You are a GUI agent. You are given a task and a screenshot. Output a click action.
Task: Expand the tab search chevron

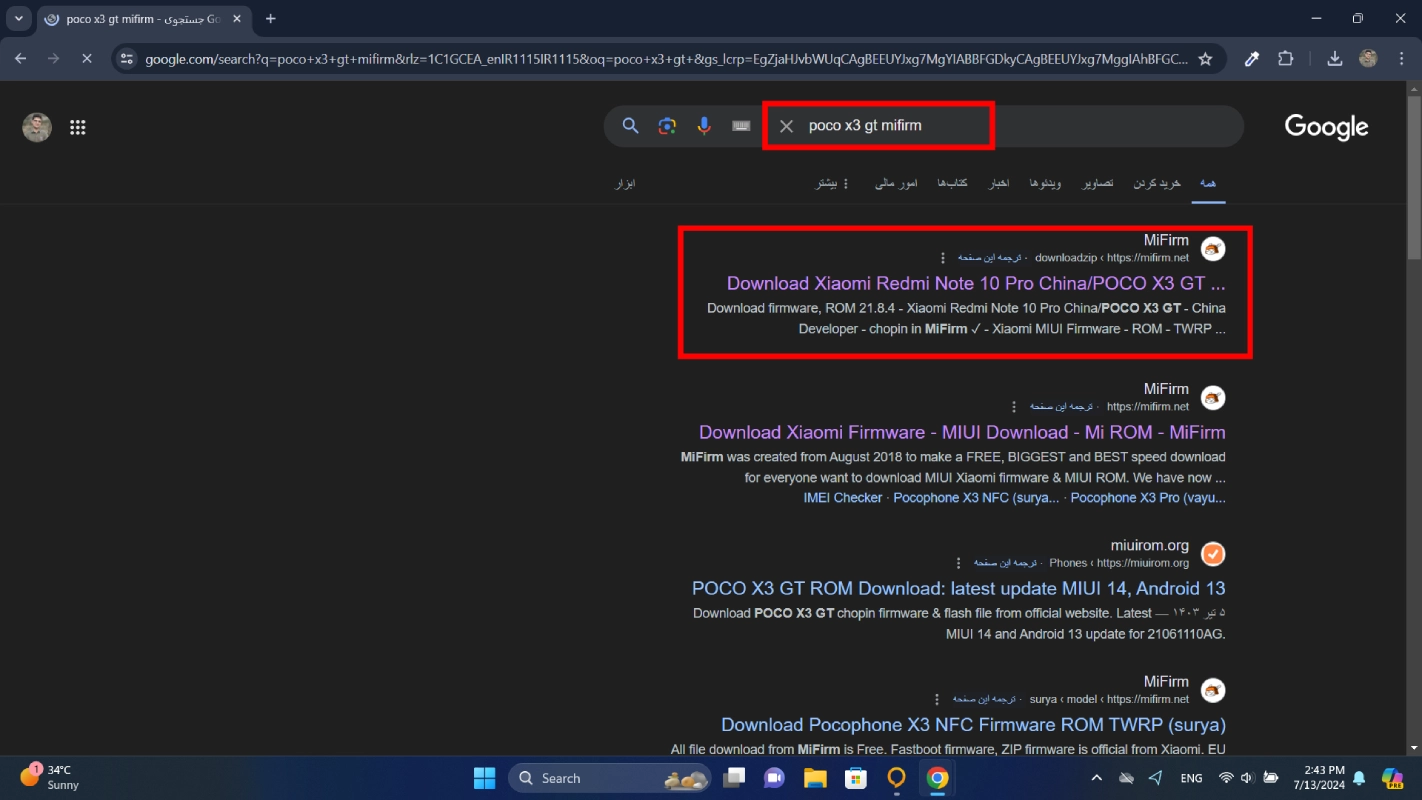(x=18, y=19)
